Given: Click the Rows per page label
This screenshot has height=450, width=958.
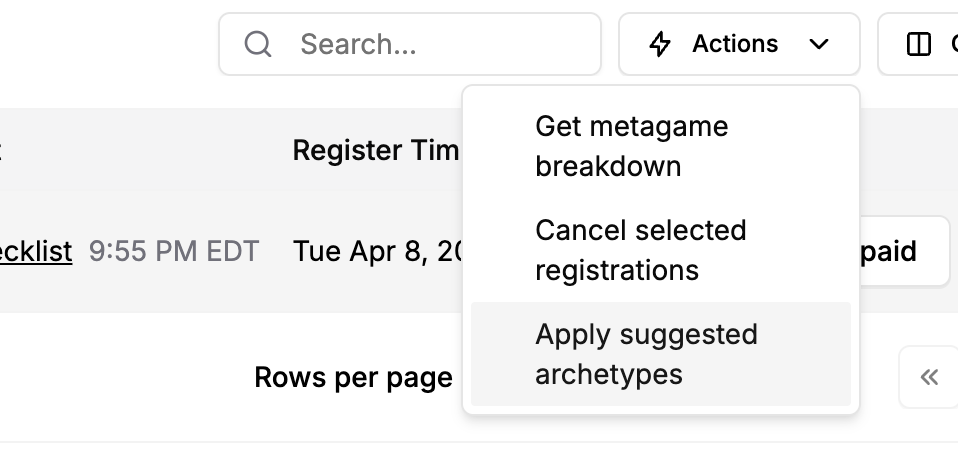Looking at the screenshot, I should pyautogui.click(x=353, y=377).
